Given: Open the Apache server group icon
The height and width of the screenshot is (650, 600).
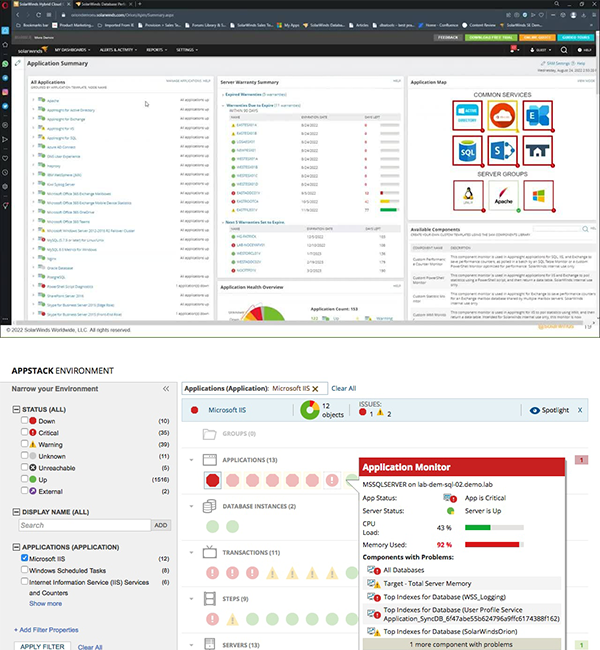Looking at the screenshot, I should click(503, 195).
